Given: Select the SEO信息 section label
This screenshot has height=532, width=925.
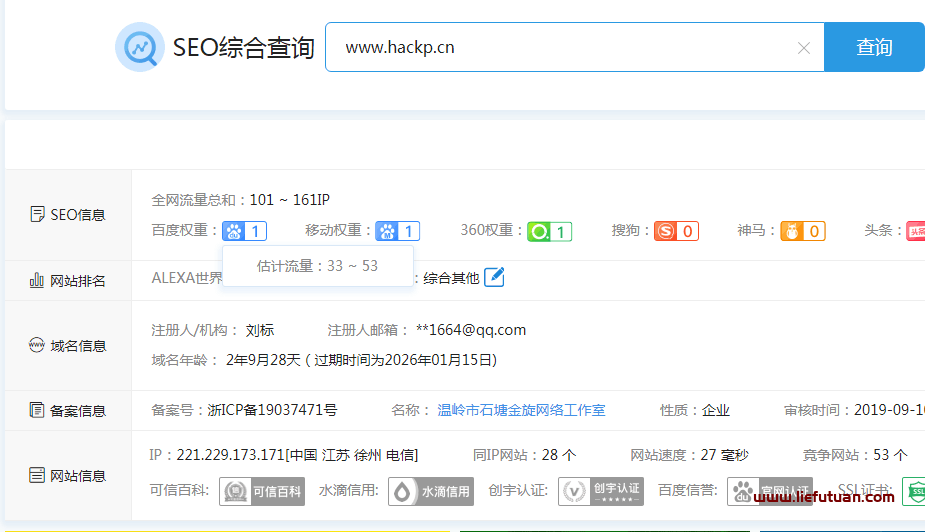Looking at the screenshot, I should click(x=68, y=215).
